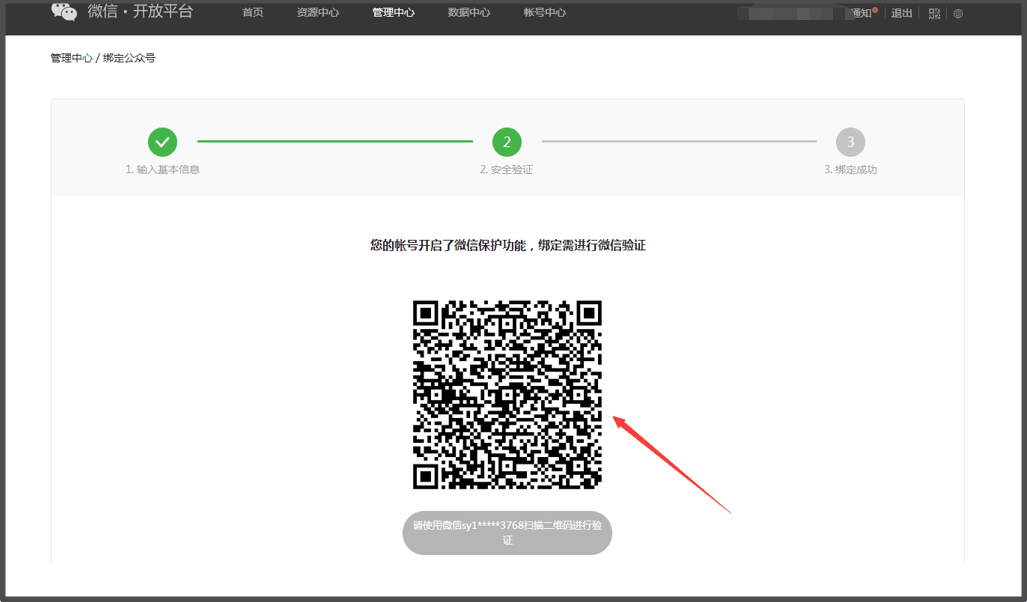Click the grey scan-QR instruction pill
Viewport: 1027px width, 602px height.
[507, 533]
